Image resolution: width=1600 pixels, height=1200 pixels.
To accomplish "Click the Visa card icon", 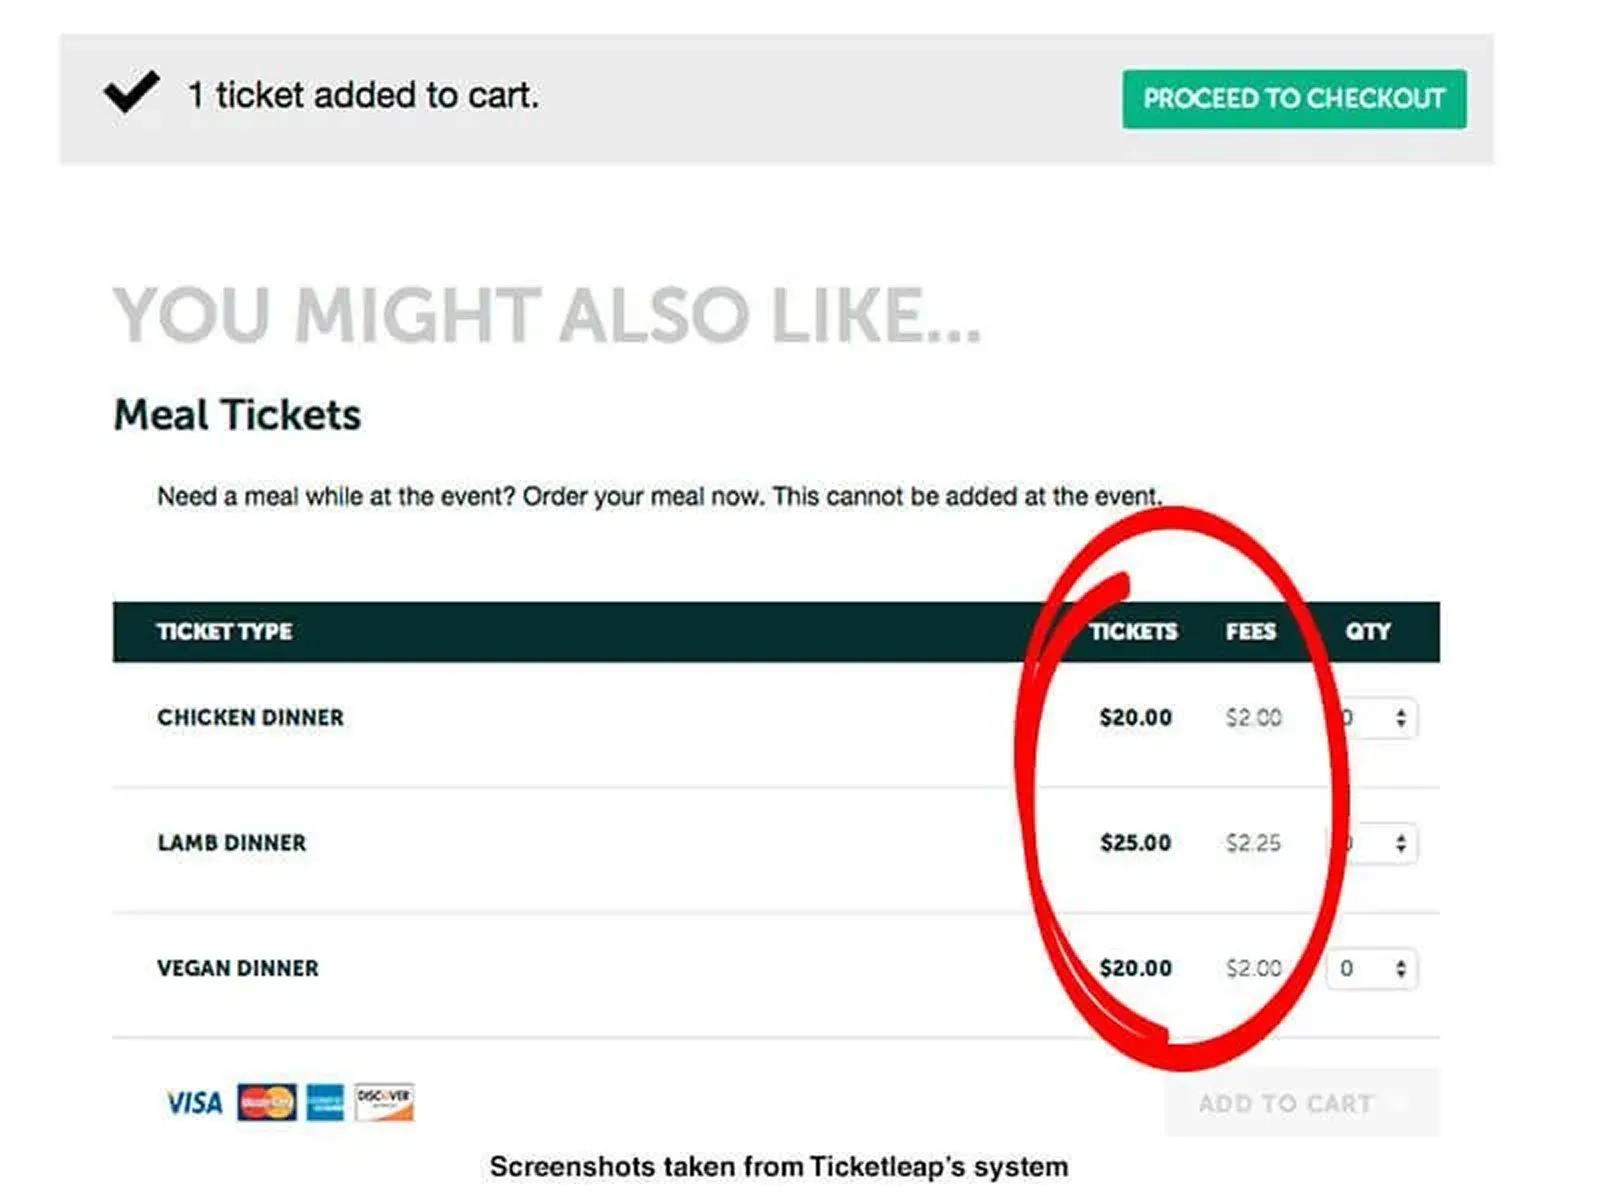I will pyautogui.click(x=196, y=1103).
